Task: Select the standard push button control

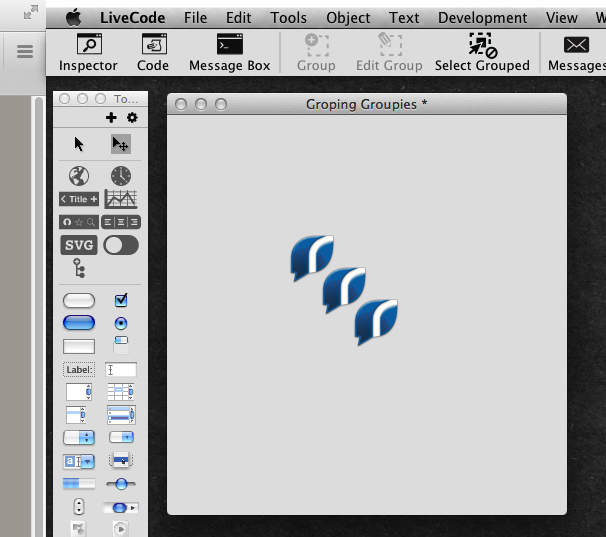Action: click(x=79, y=300)
